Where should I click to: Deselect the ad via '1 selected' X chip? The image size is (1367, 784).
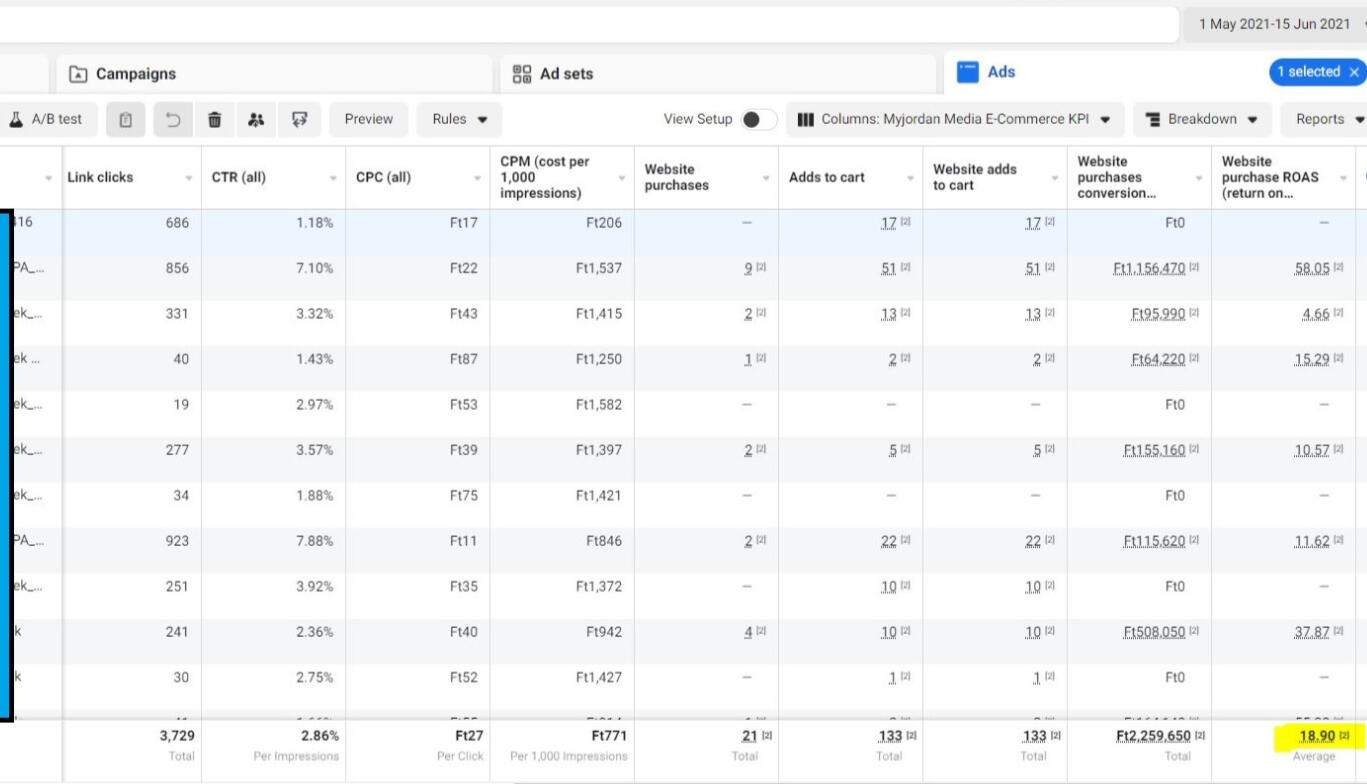click(x=1355, y=71)
